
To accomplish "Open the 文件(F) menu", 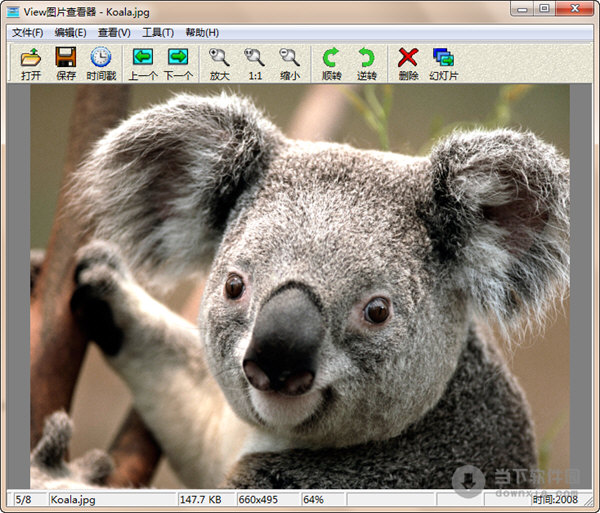I will point(27,33).
